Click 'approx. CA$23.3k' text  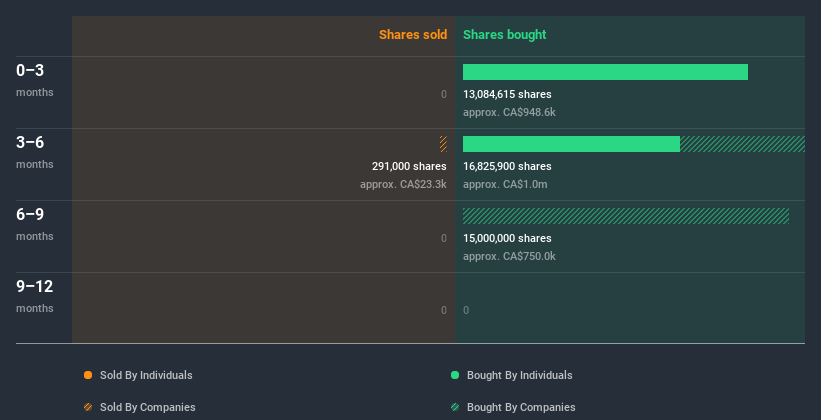(403, 184)
